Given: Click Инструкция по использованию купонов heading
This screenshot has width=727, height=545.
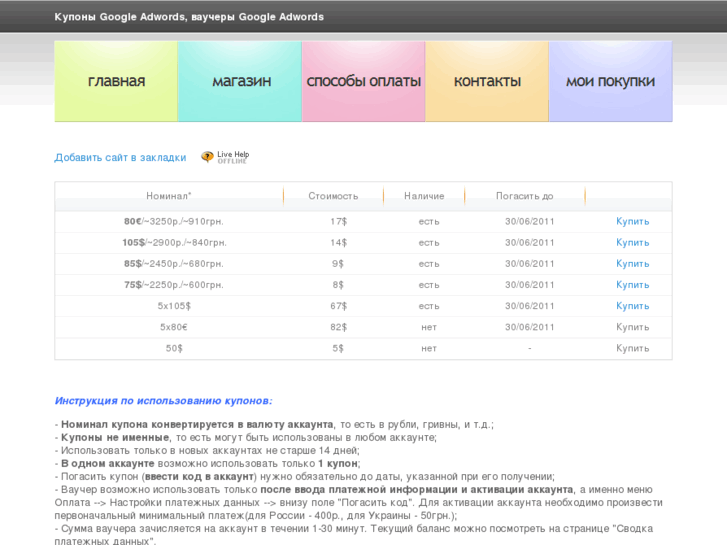Looking at the screenshot, I should pyautogui.click(x=163, y=401).
